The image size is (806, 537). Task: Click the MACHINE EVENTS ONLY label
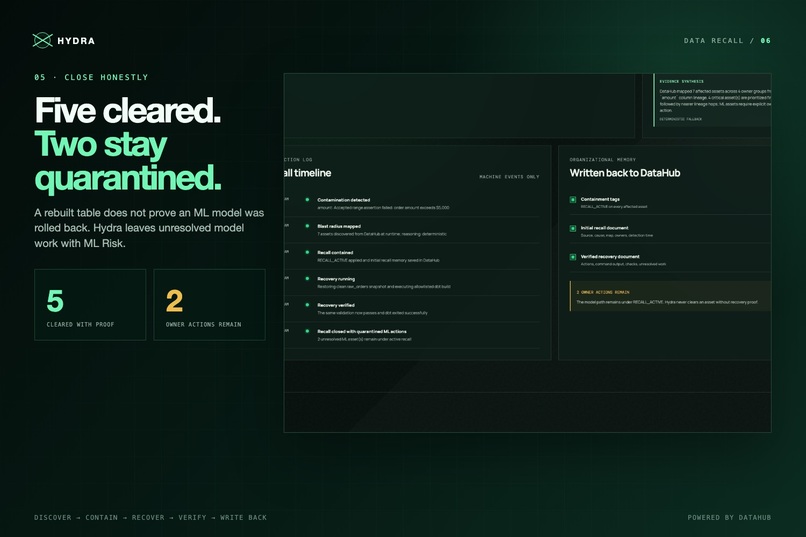coord(509,177)
